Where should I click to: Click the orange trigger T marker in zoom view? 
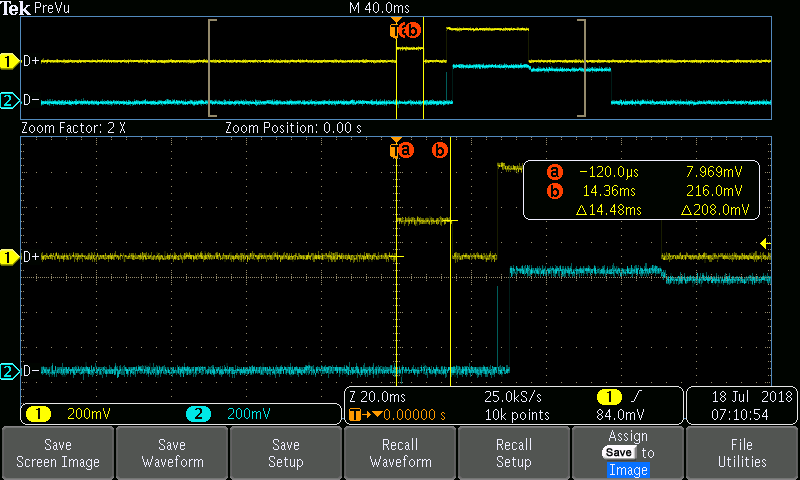(394, 148)
